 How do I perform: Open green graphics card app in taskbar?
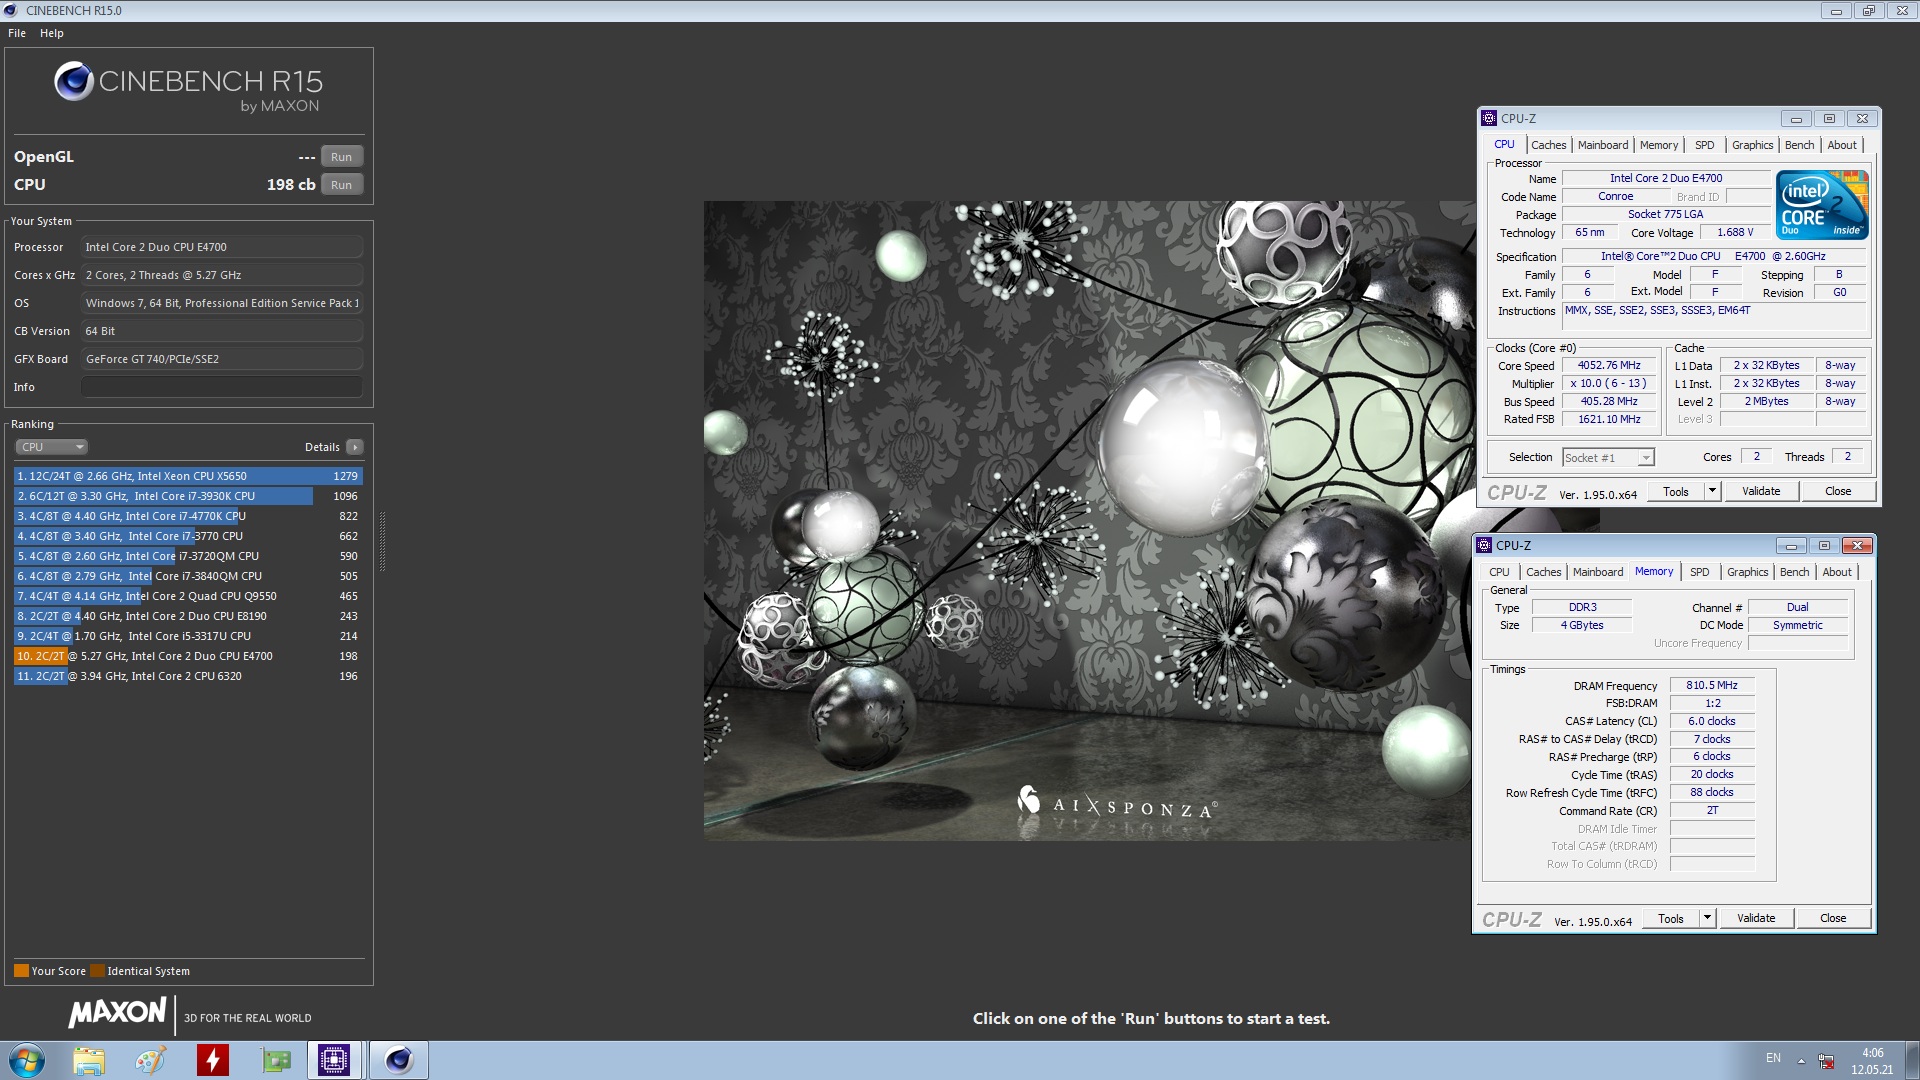[275, 1060]
